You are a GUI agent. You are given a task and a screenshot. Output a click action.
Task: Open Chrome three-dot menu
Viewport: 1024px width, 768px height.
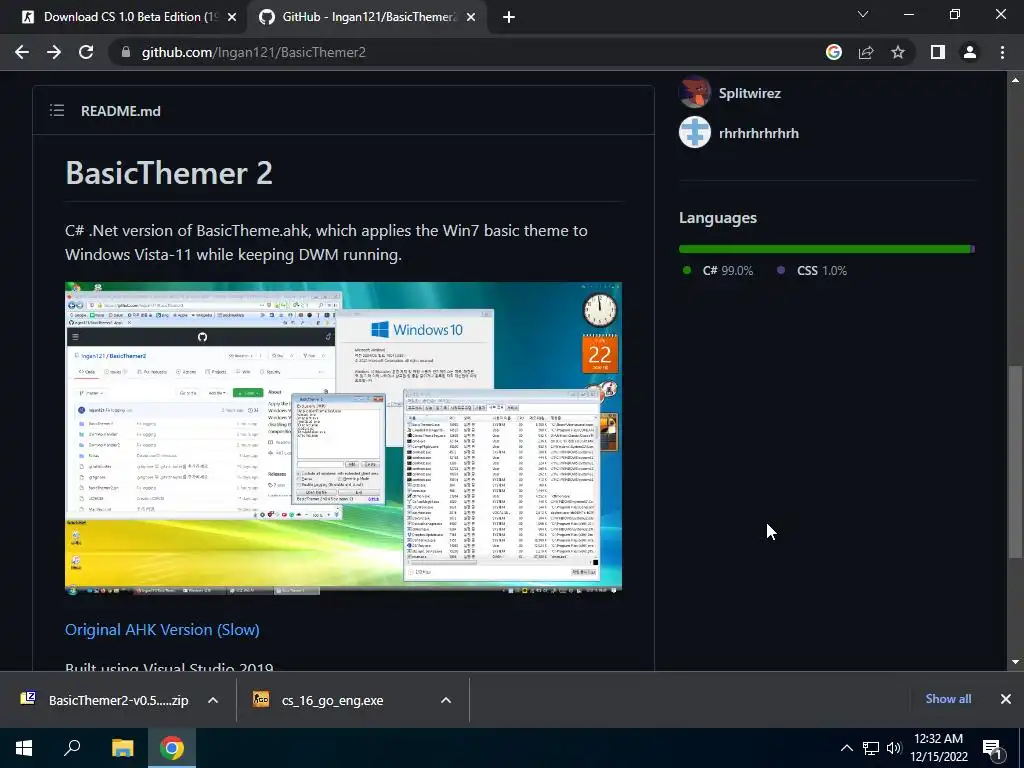1002,52
